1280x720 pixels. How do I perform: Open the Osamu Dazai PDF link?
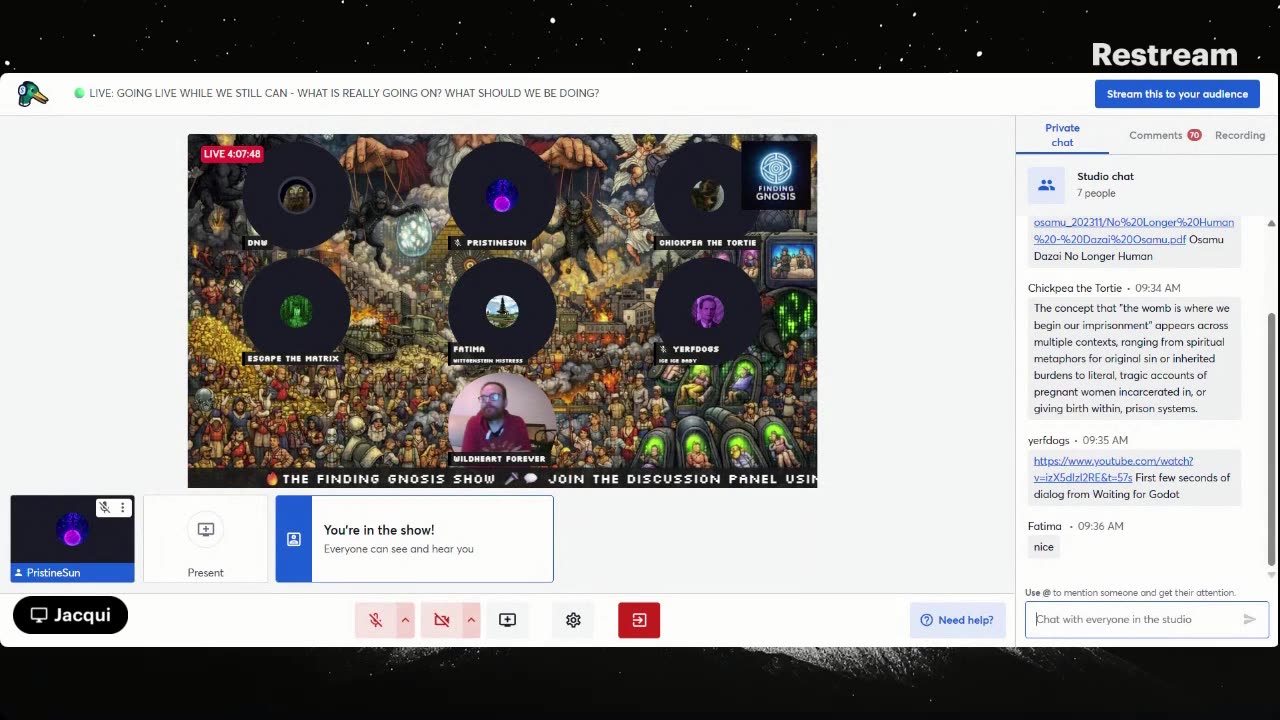[x=1134, y=231]
